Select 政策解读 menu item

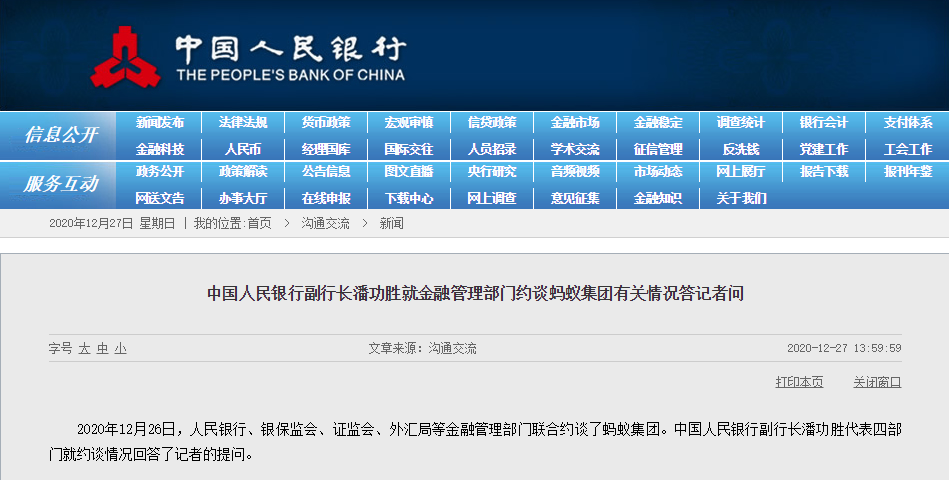point(243,171)
